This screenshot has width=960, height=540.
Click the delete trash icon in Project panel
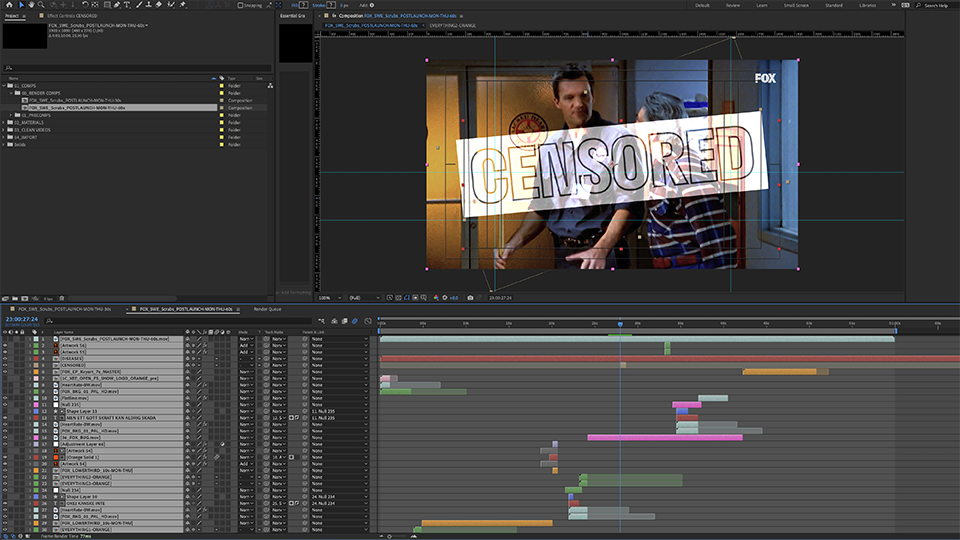pyautogui.click(x=62, y=298)
